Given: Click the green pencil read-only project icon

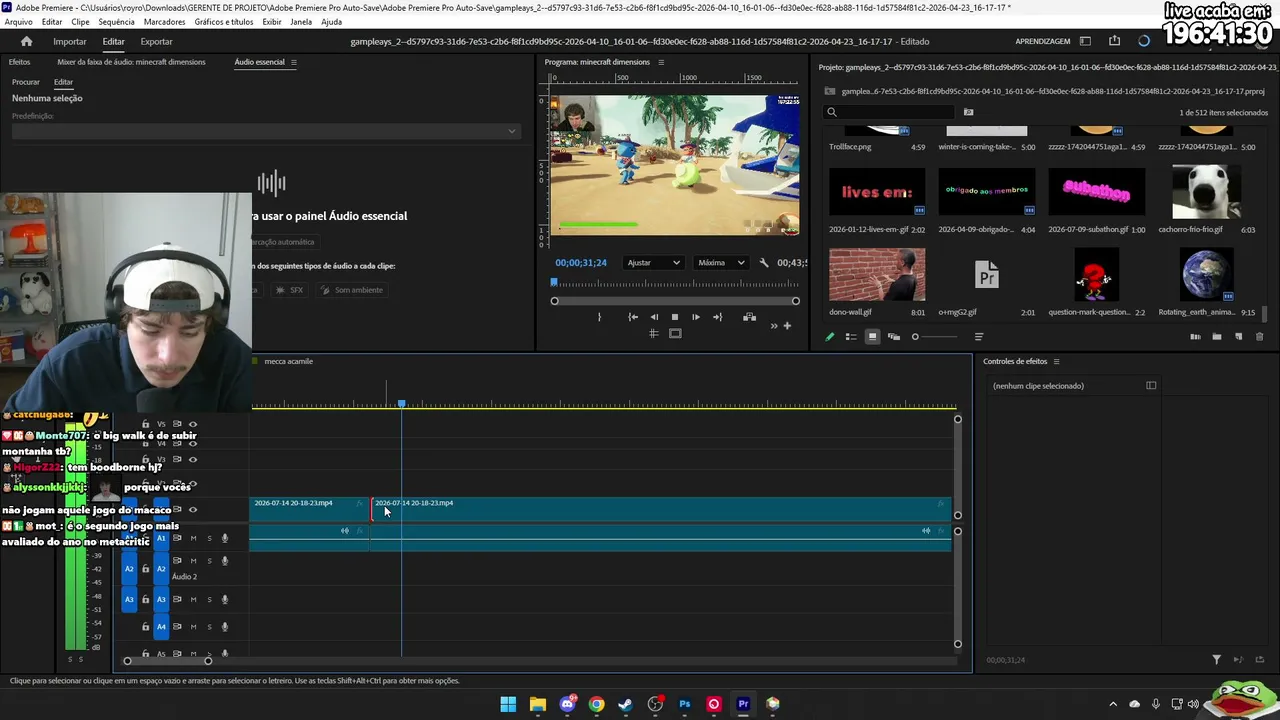Looking at the screenshot, I should pos(830,337).
